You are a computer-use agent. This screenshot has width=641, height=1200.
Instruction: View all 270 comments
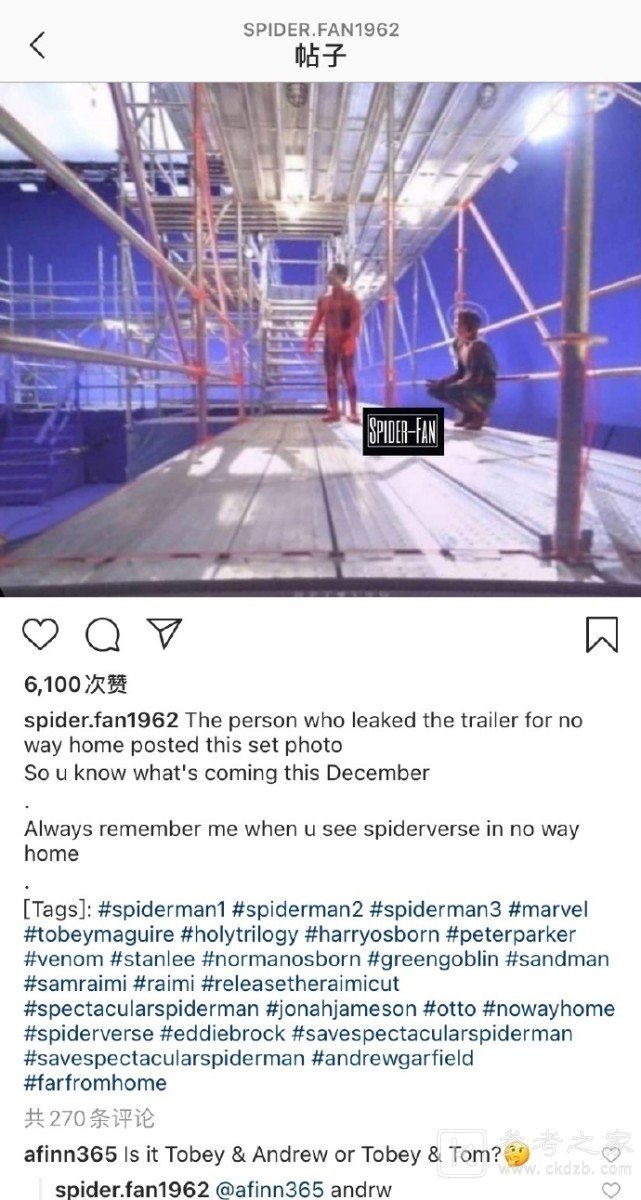coord(90,1118)
